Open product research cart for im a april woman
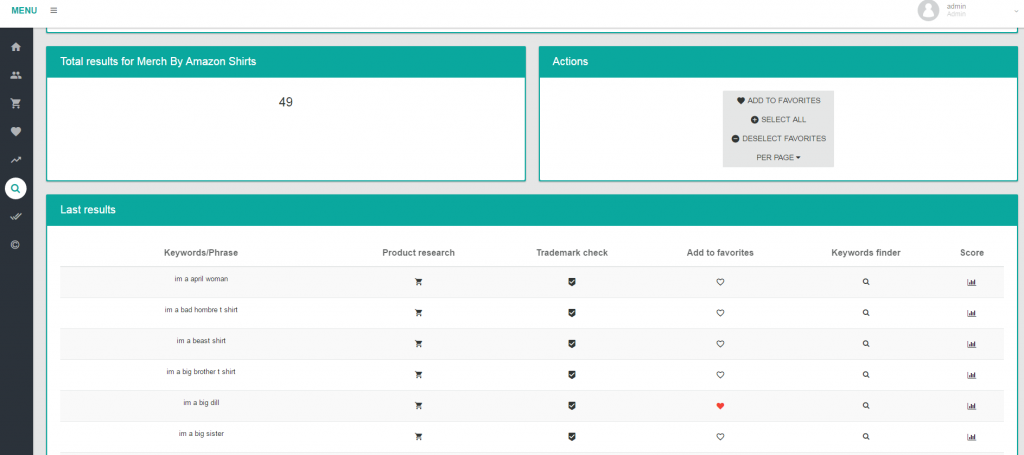Viewport: 1024px width, 455px height. point(419,282)
